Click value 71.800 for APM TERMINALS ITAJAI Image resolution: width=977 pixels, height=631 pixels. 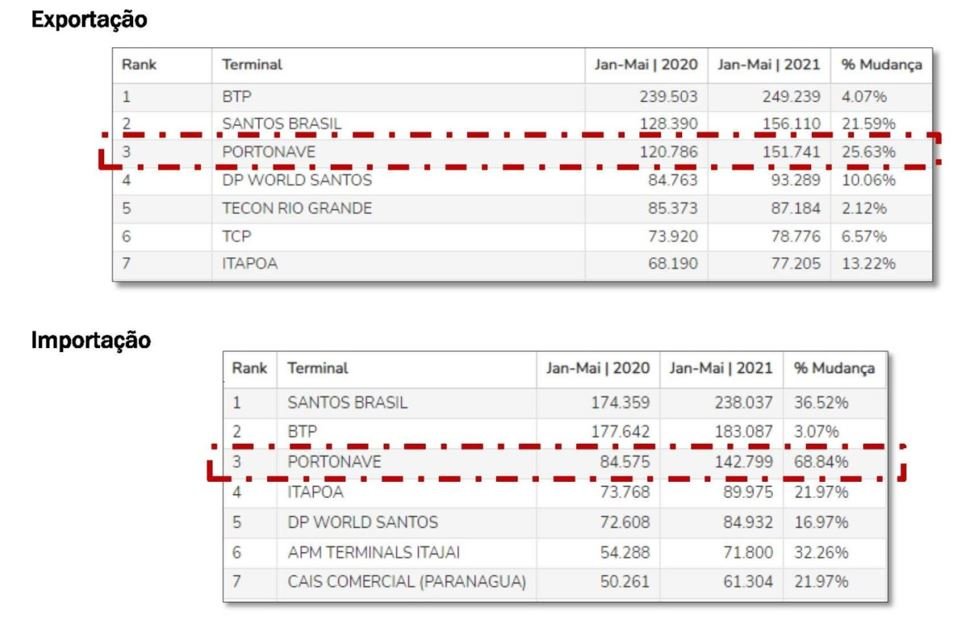click(748, 553)
